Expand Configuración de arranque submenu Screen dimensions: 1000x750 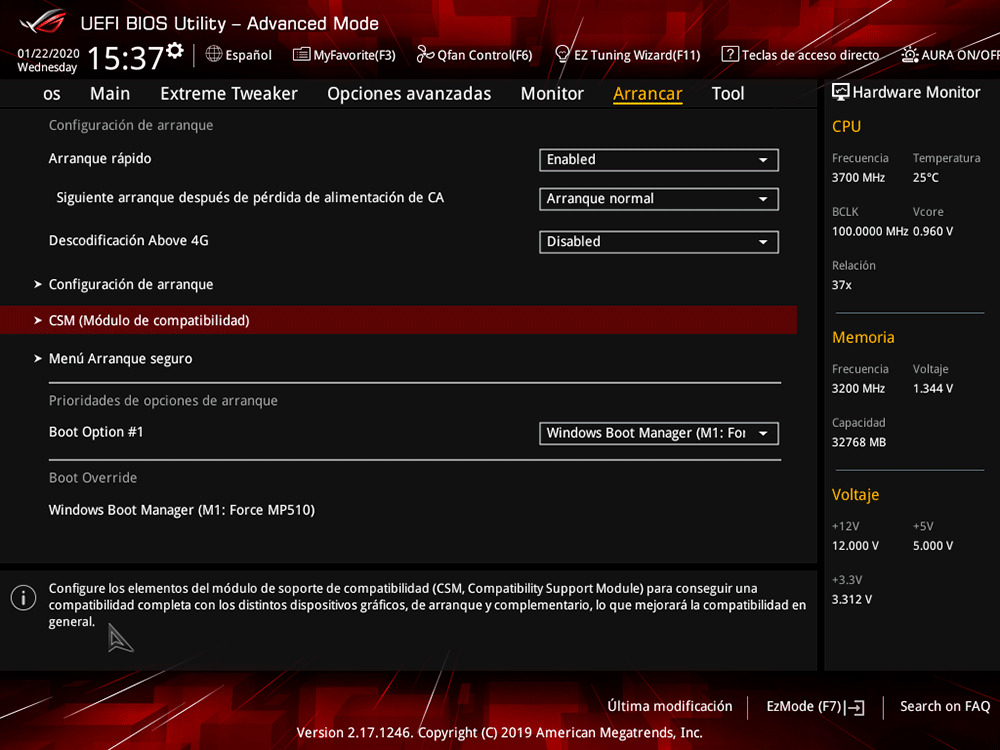point(131,284)
